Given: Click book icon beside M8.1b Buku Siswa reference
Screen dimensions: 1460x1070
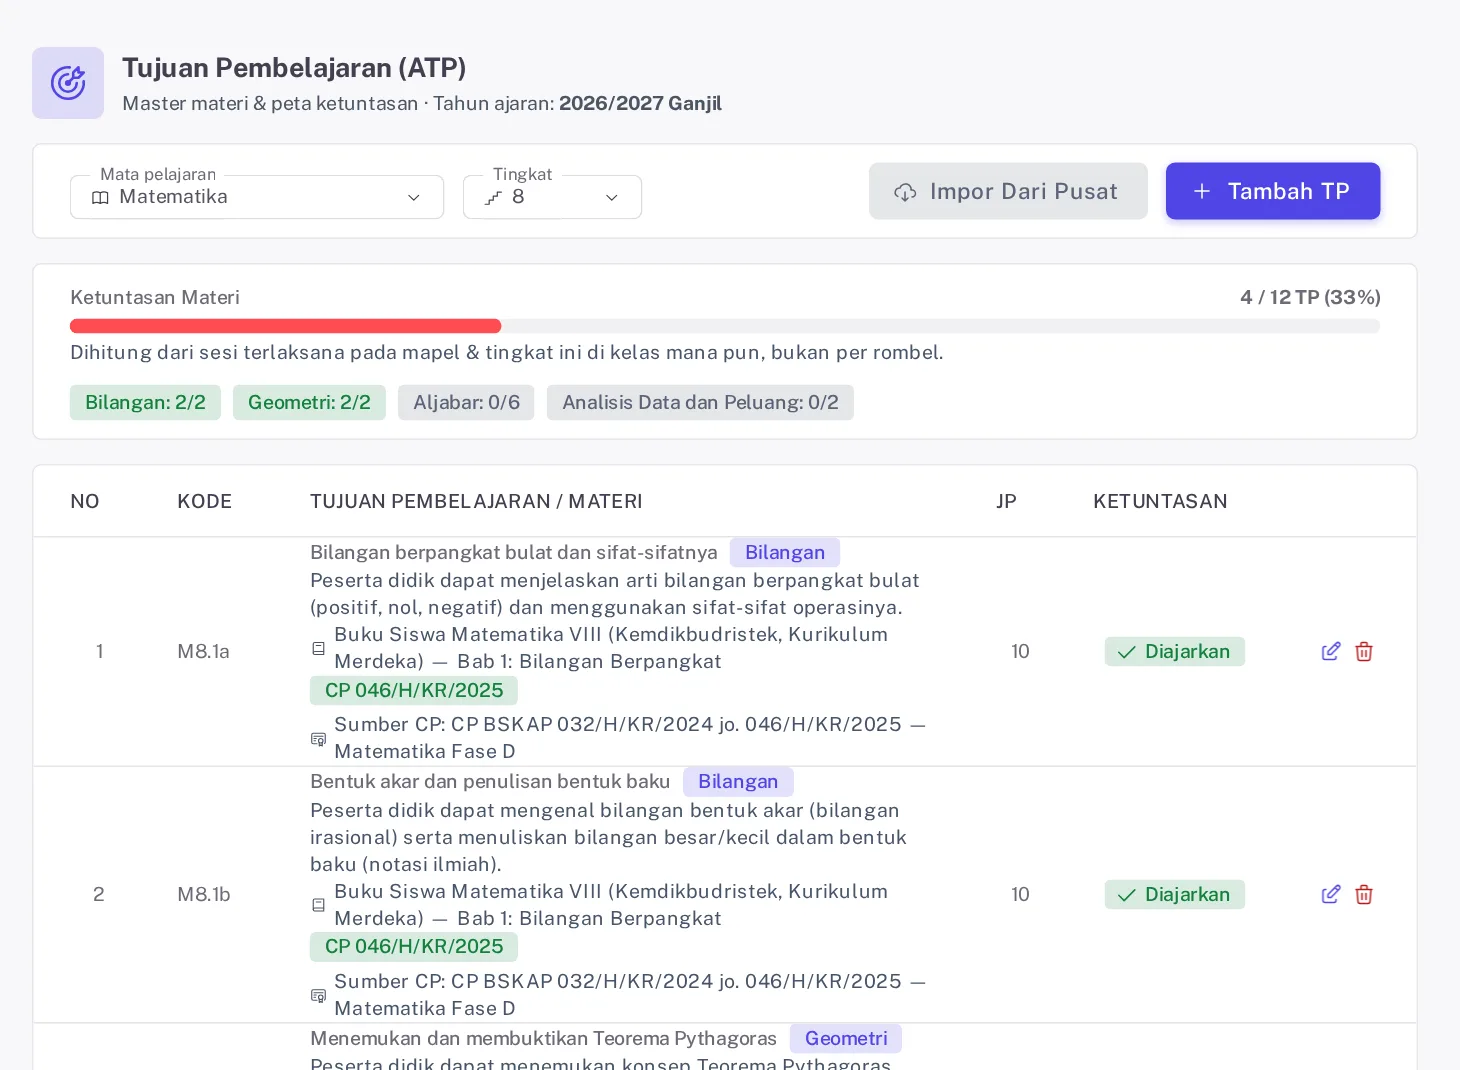Looking at the screenshot, I should click(x=318, y=905).
